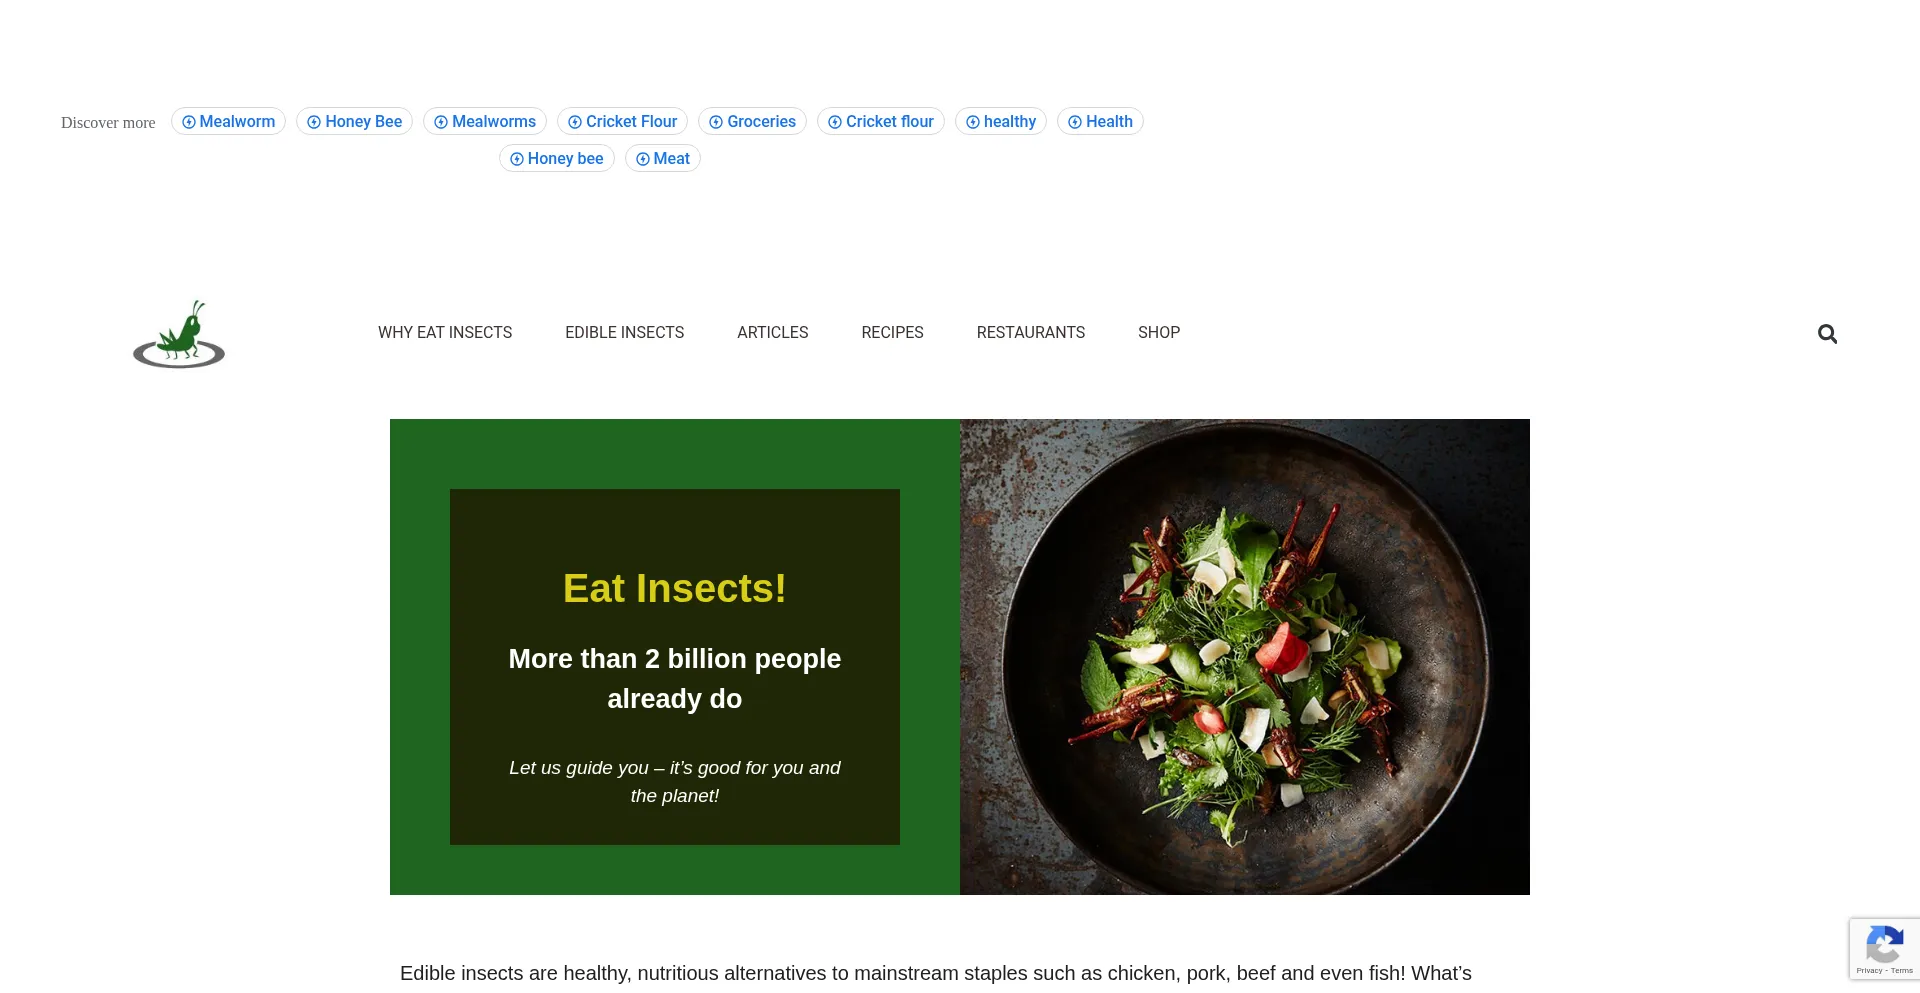Click the Eat Insects! banner heading
The image size is (1920, 993).
[675, 588]
